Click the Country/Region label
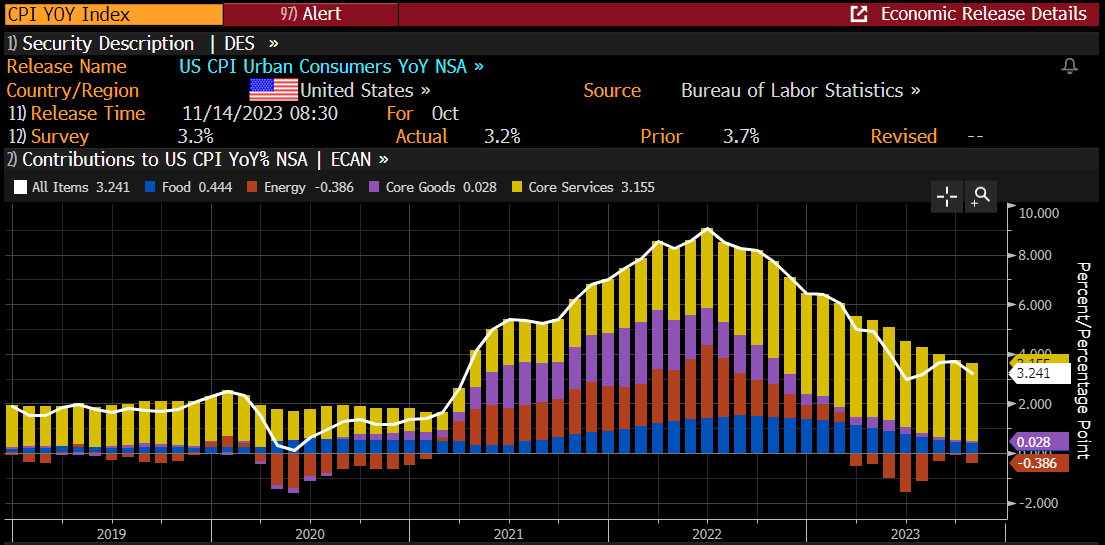The image size is (1105, 545). click(x=73, y=90)
